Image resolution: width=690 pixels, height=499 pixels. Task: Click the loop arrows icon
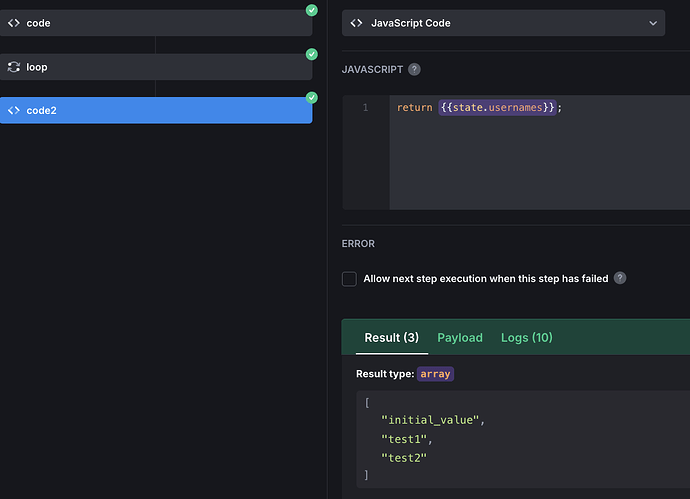tap(14, 67)
